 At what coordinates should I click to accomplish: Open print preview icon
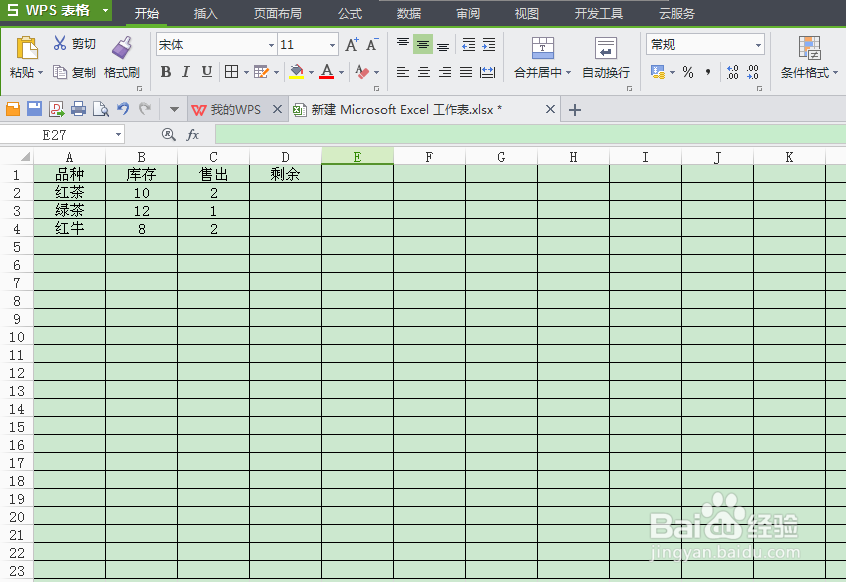point(101,109)
